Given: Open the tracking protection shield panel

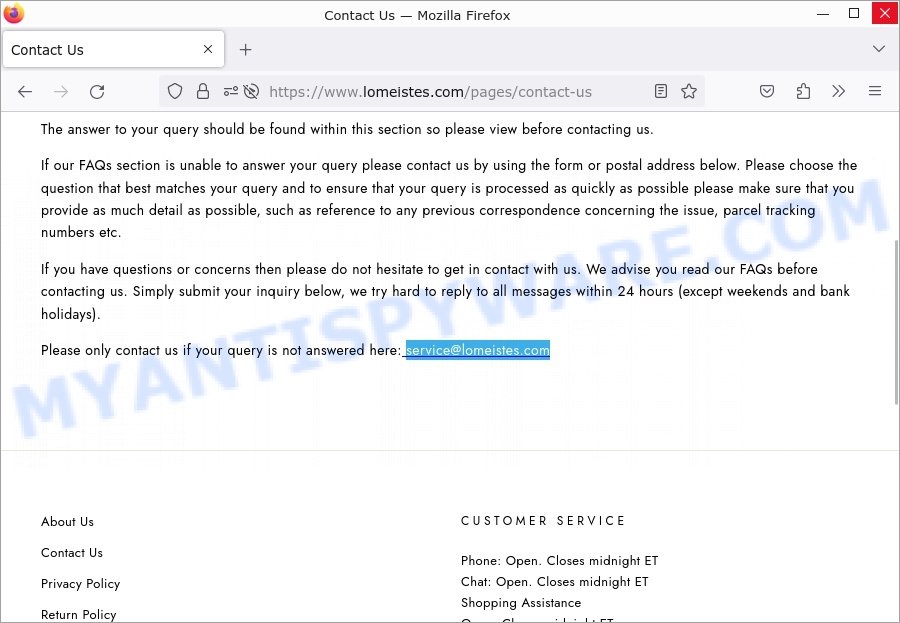Looking at the screenshot, I should tap(175, 91).
